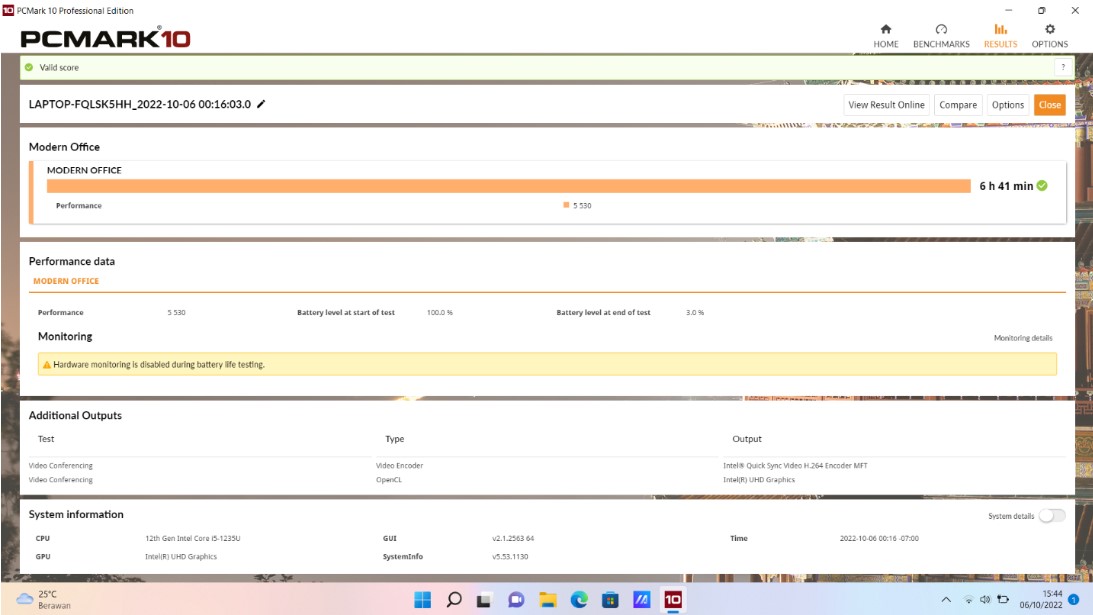The height and width of the screenshot is (615, 1093).
Task: Click the warning icon in hardware monitoring notice
Action: click(47, 365)
